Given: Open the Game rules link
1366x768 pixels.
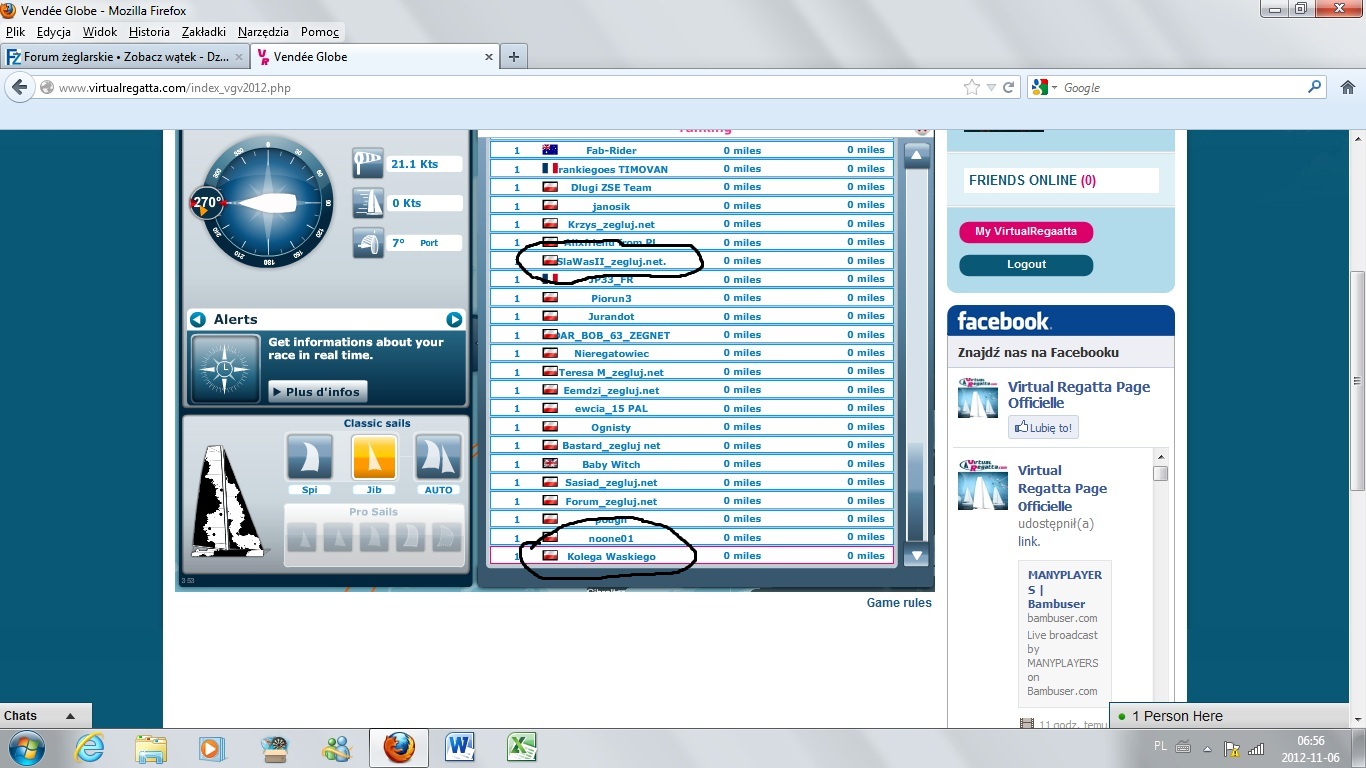Looking at the screenshot, I should [x=899, y=603].
